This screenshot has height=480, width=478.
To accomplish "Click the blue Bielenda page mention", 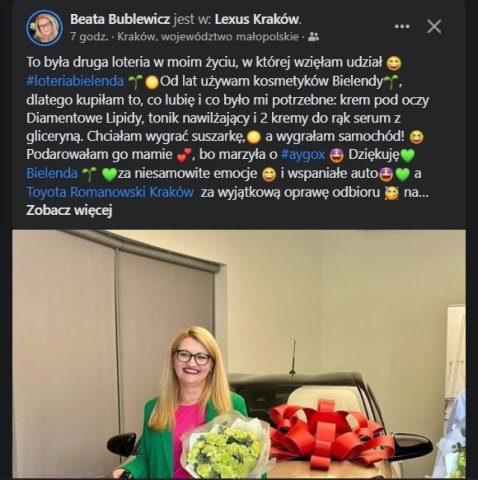I will [x=52, y=173].
